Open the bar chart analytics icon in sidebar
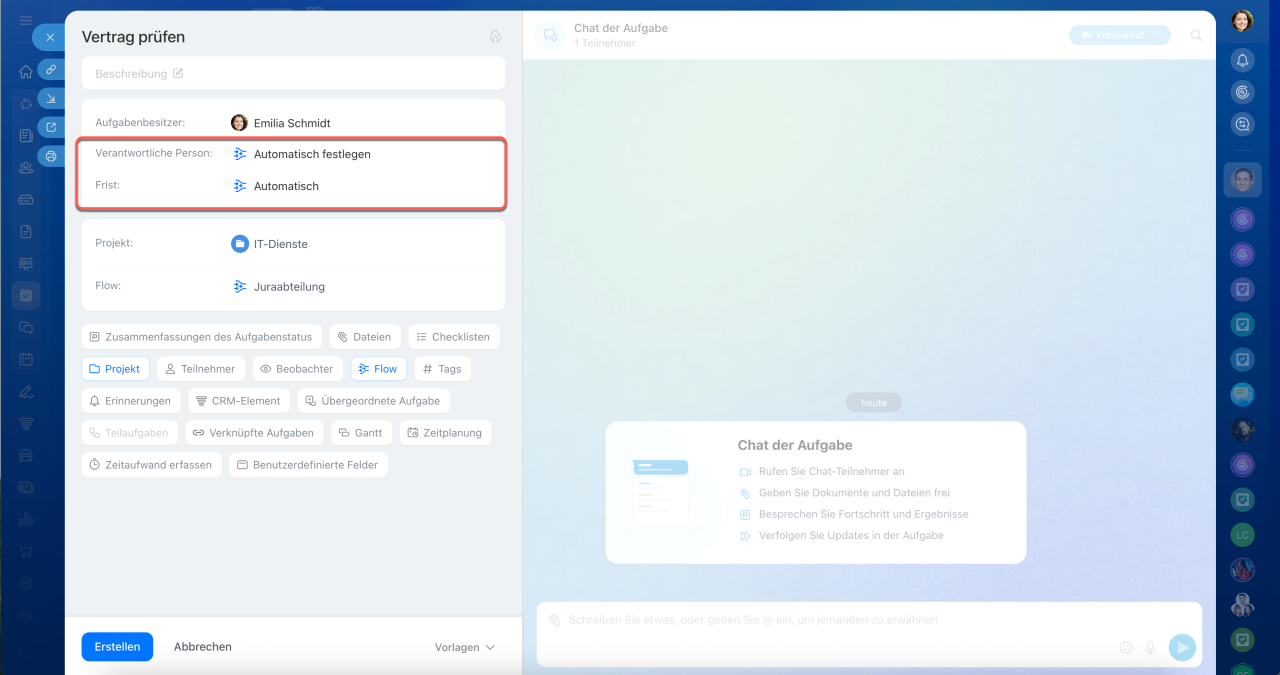Viewport: 1280px width, 675px height. 26,519
